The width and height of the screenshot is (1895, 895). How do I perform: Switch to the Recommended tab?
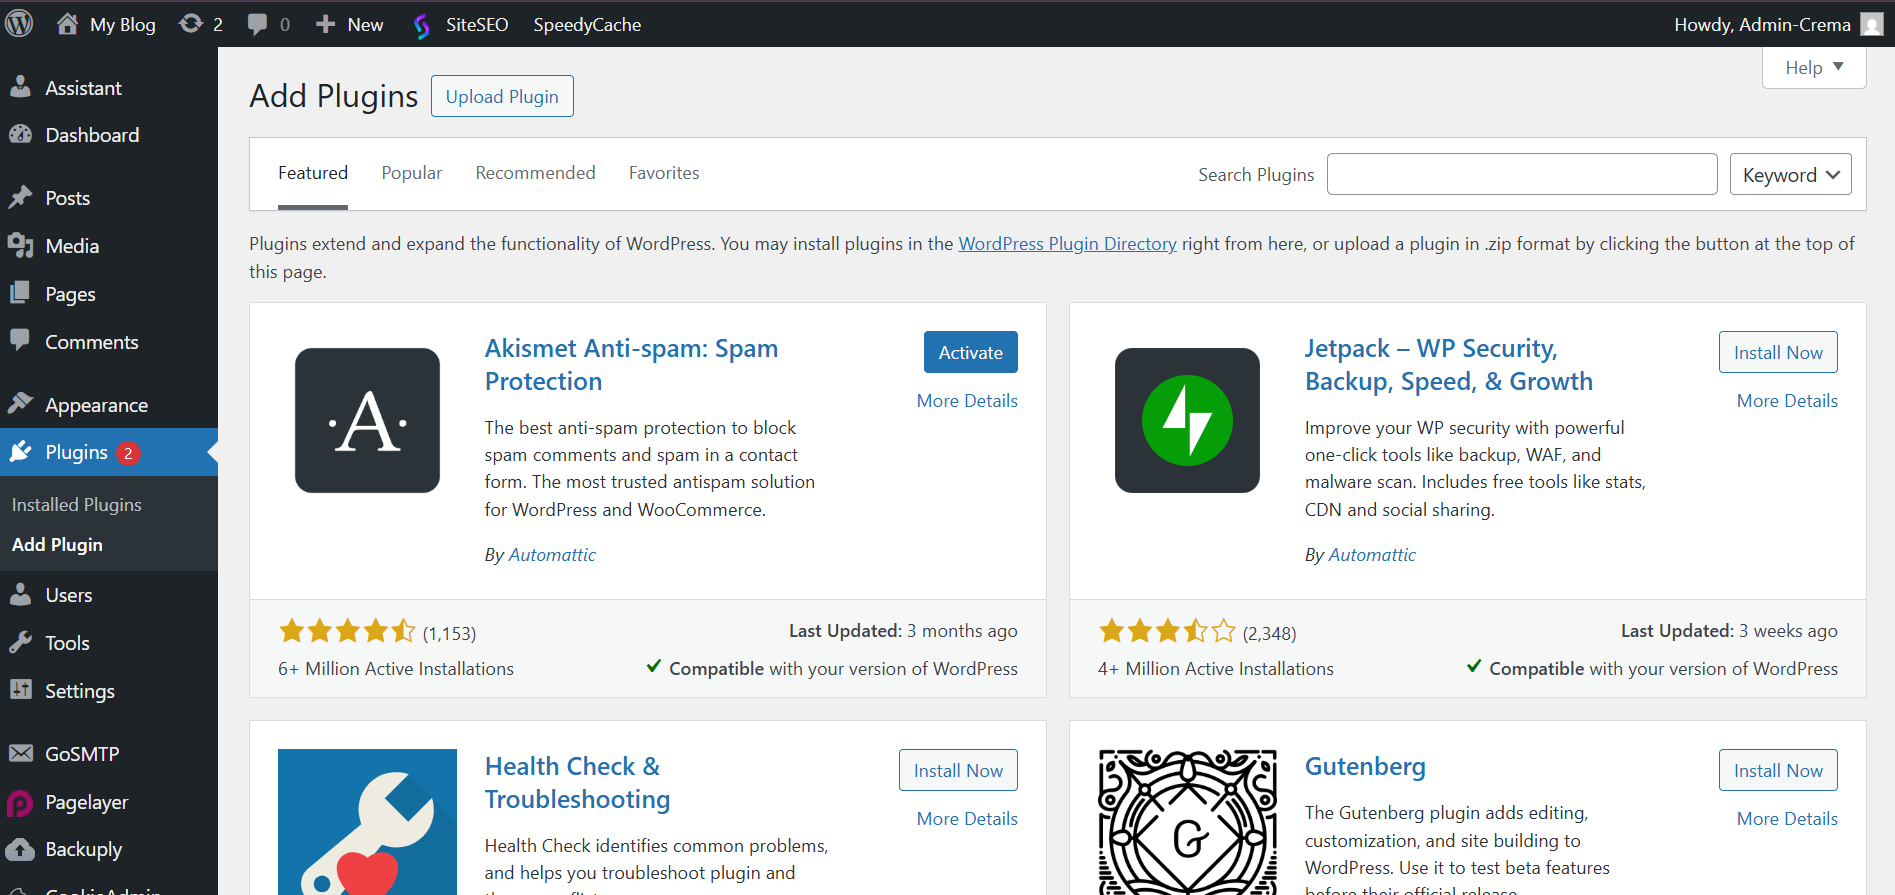tap(535, 173)
